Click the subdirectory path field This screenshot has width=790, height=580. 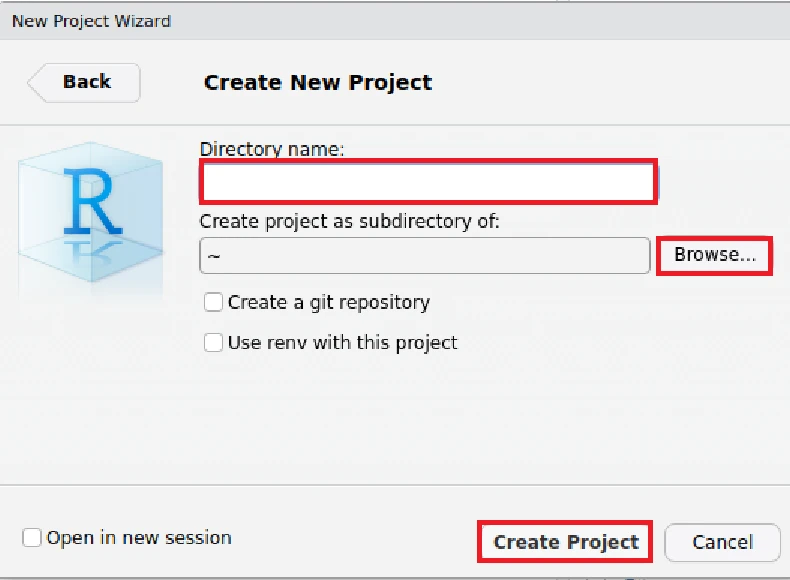pyautogui.click(x=425, y=255)
